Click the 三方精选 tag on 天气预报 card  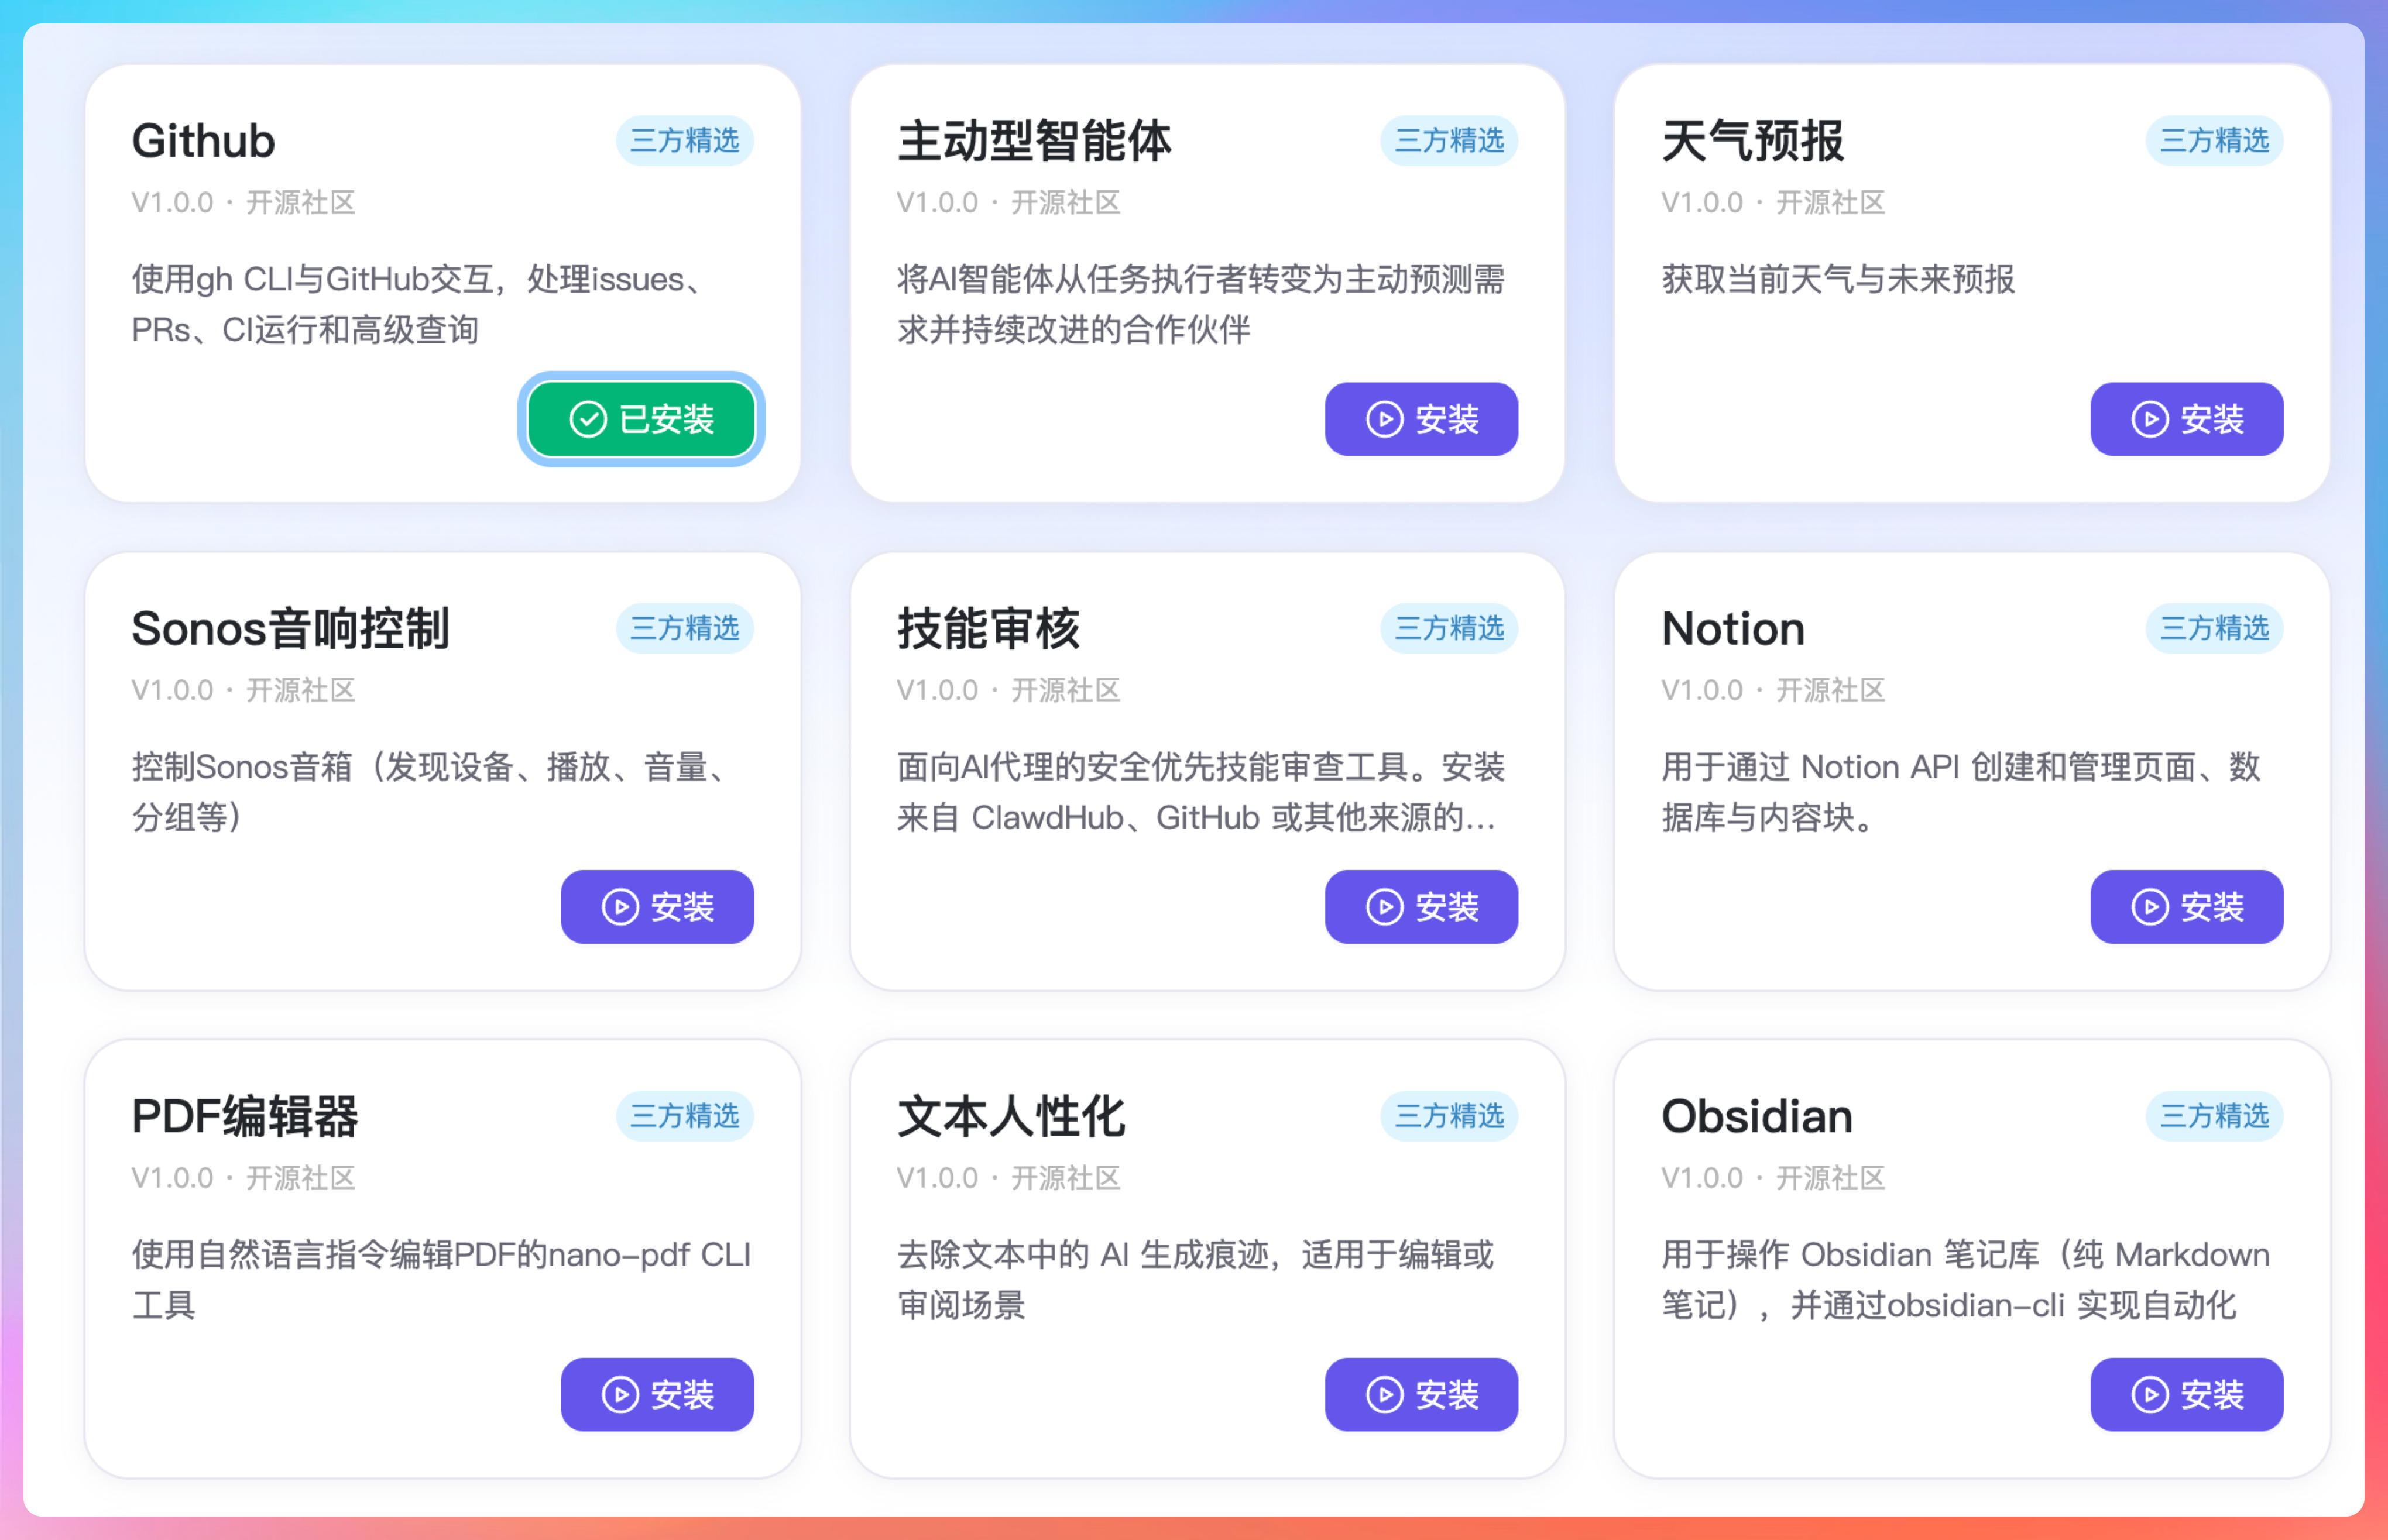(2213, 140)
